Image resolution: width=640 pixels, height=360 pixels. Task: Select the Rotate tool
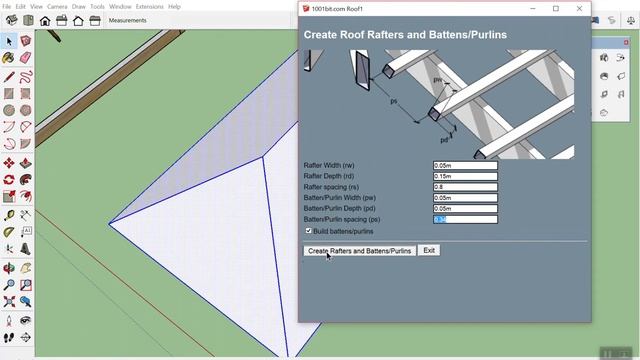point(9,180)
